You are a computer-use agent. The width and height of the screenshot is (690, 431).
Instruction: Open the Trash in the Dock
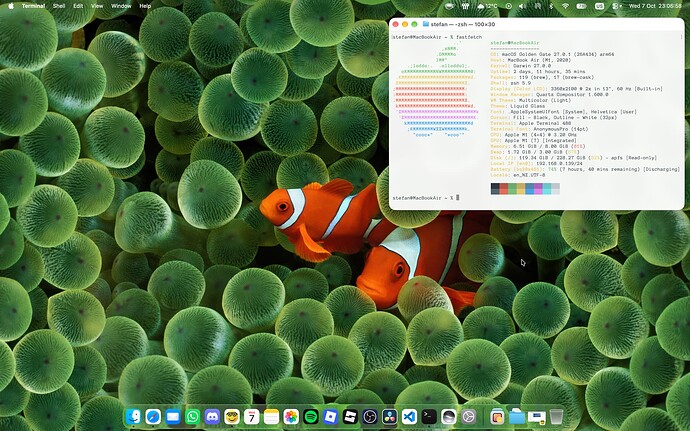[556, 416]
